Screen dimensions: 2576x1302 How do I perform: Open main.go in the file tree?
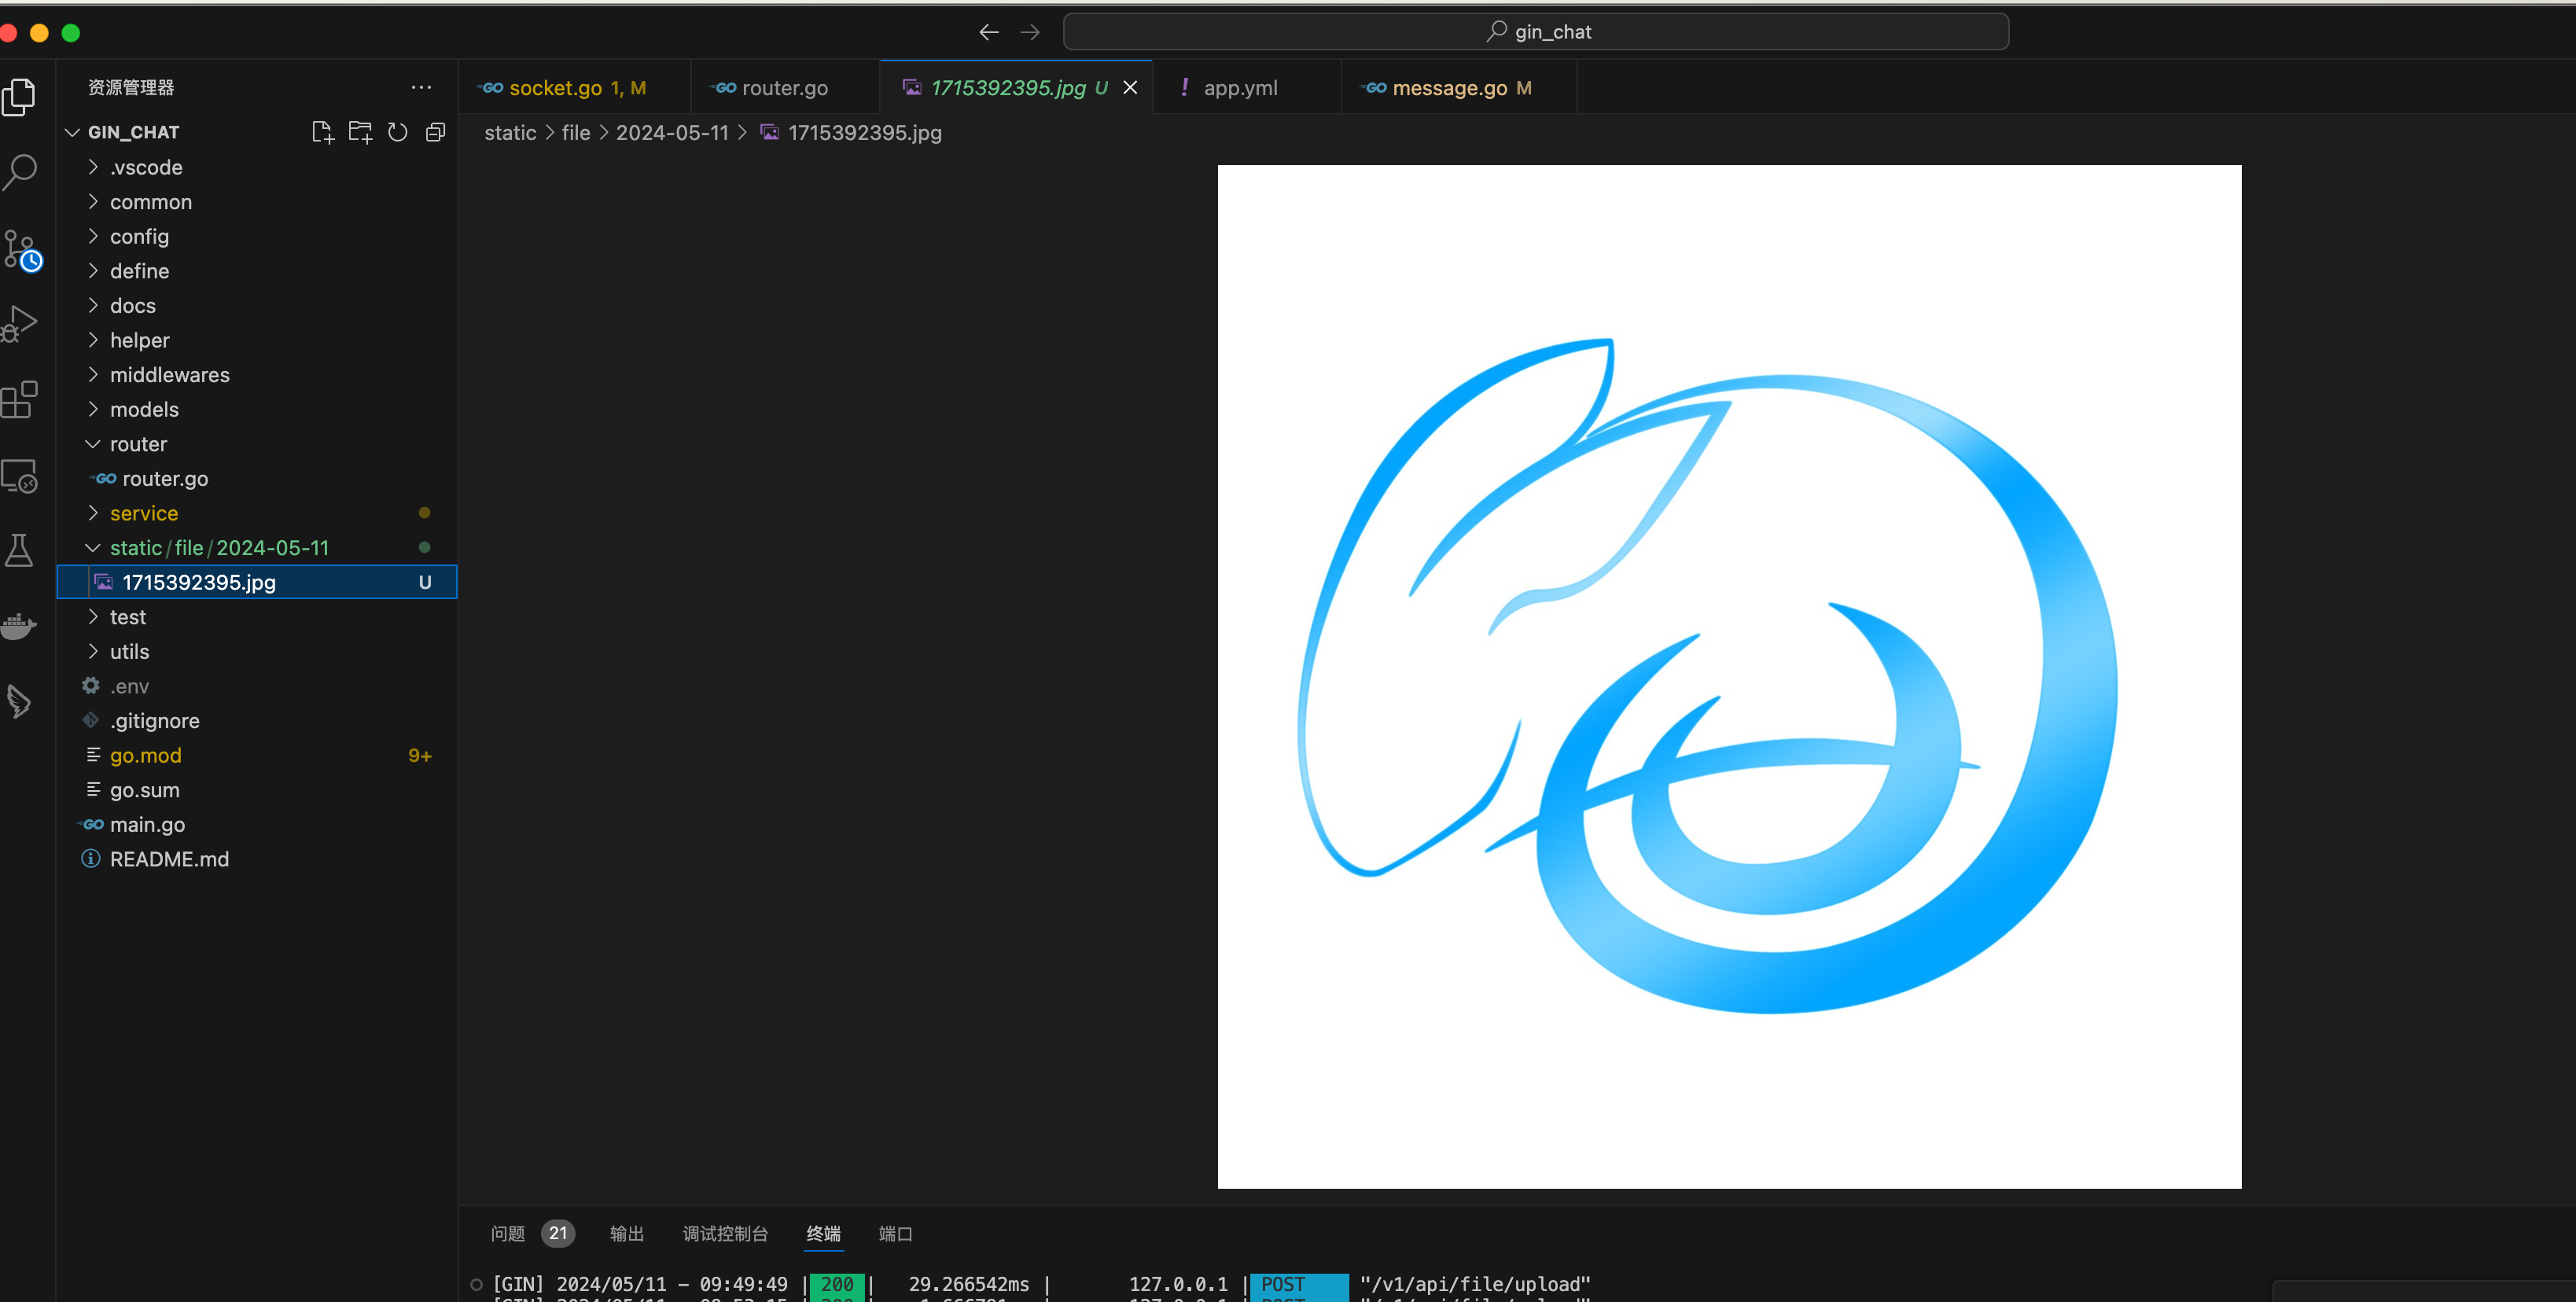click(x=257, y=825)
